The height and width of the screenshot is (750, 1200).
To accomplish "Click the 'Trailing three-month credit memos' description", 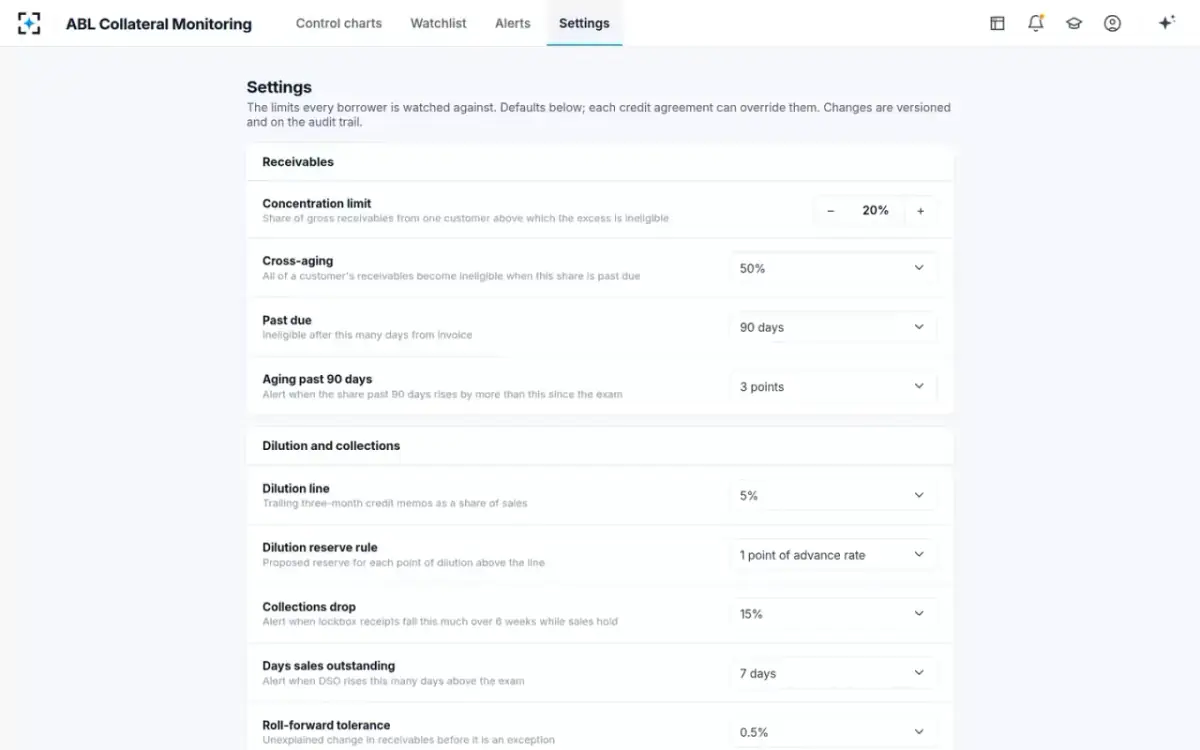I will click(395, 503).
